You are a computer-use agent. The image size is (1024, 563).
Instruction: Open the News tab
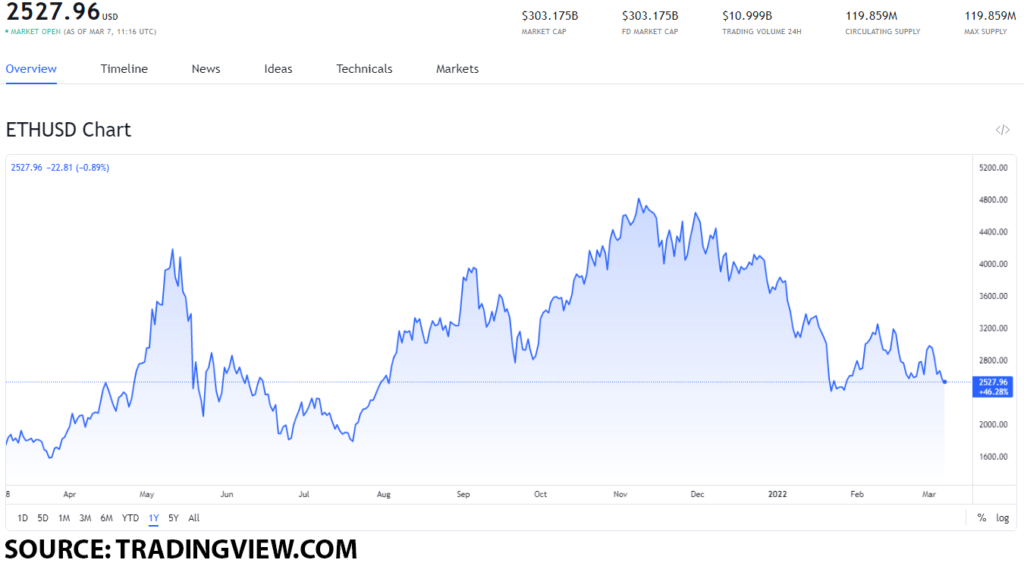point(206,69)
